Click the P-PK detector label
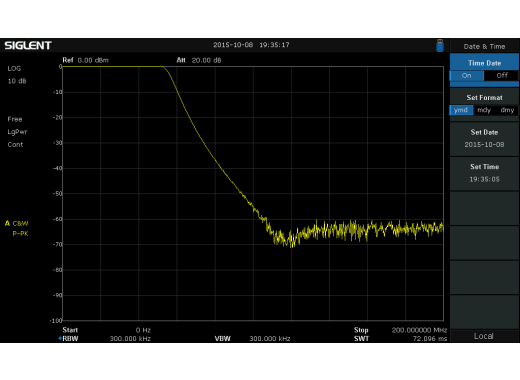 click(x=20, y=234)
